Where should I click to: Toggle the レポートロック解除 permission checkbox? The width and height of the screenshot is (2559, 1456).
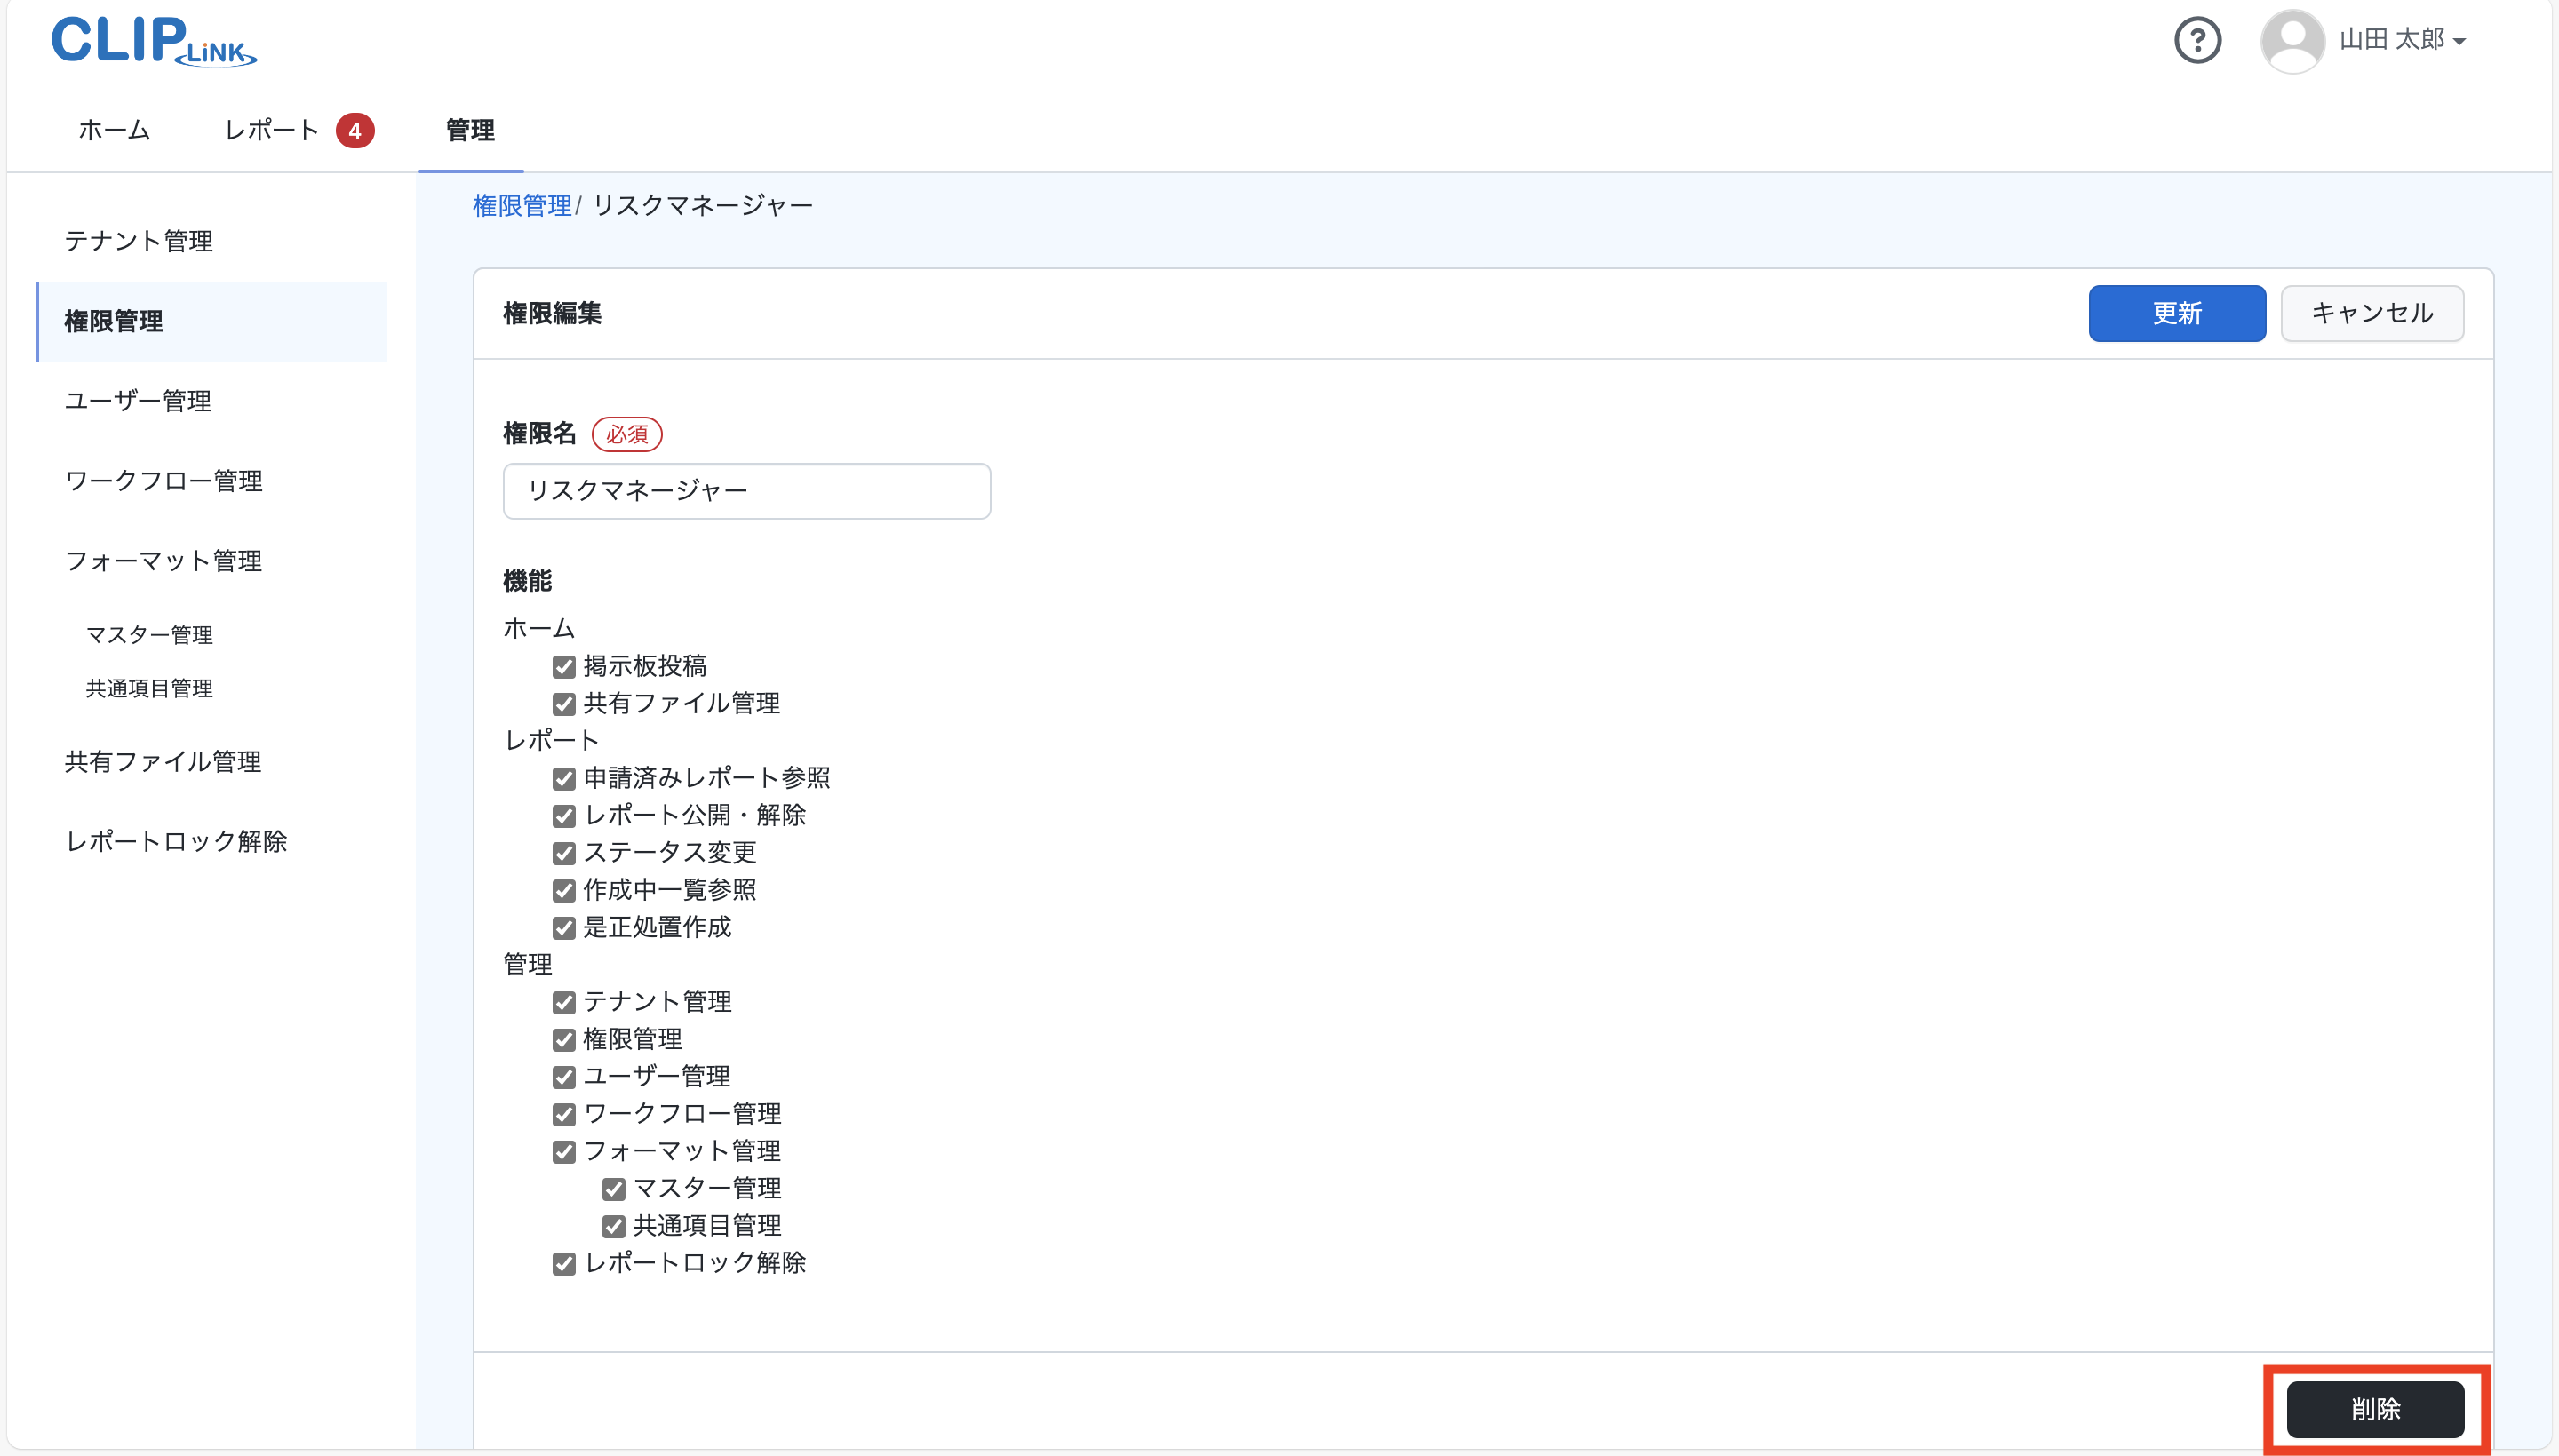click(565, 1264)
